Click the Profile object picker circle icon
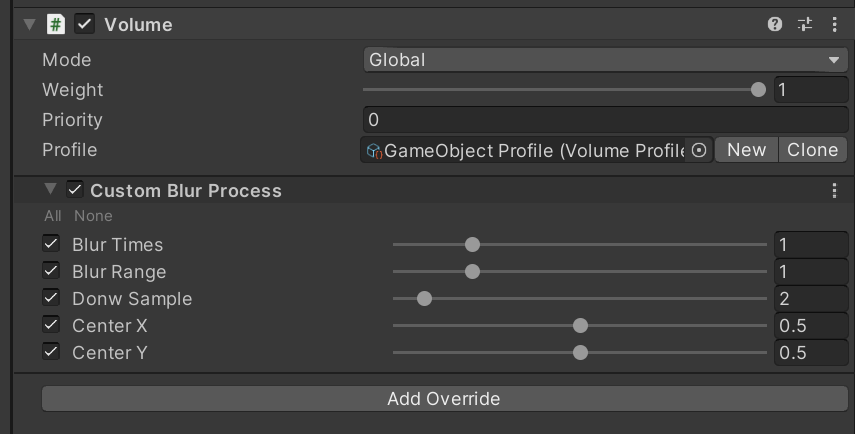Screen dimensions: 855x434 coord(699,150)
